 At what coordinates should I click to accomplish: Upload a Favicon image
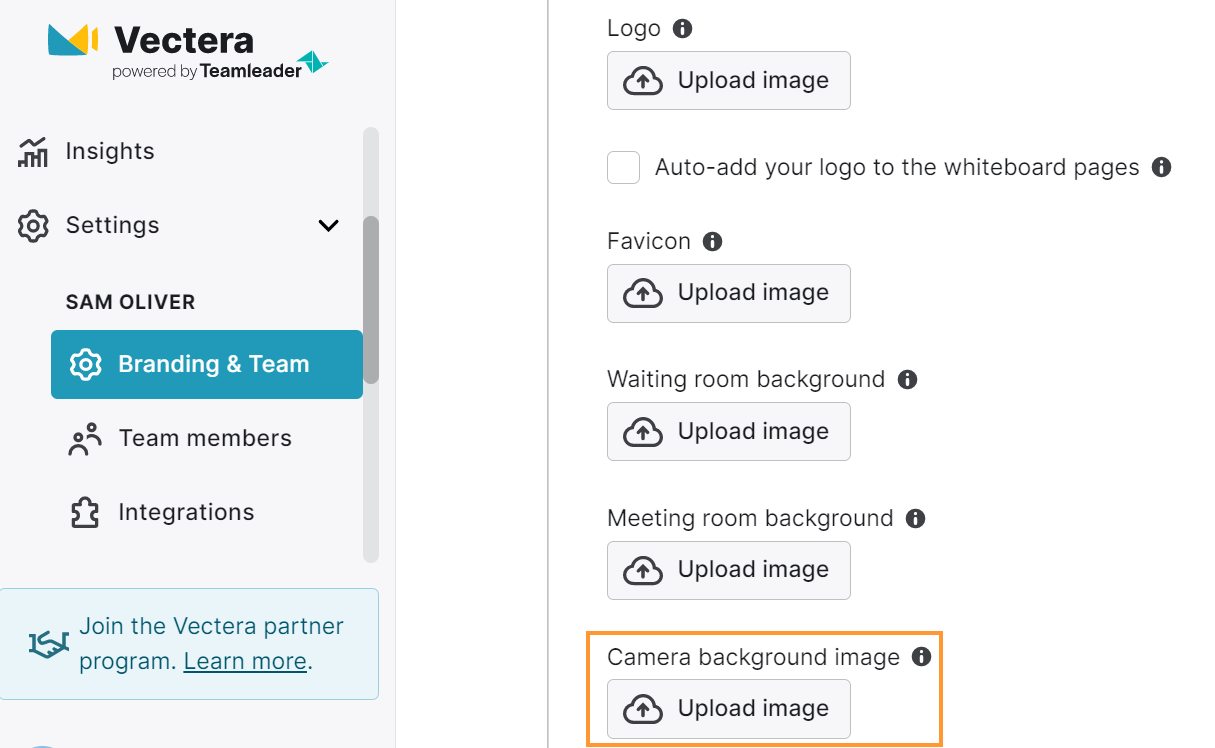tap(728, 293)
